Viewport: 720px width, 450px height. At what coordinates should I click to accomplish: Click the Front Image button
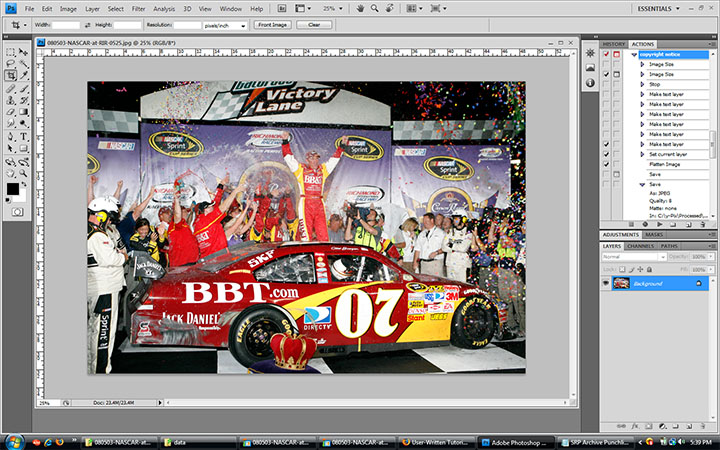273,25
